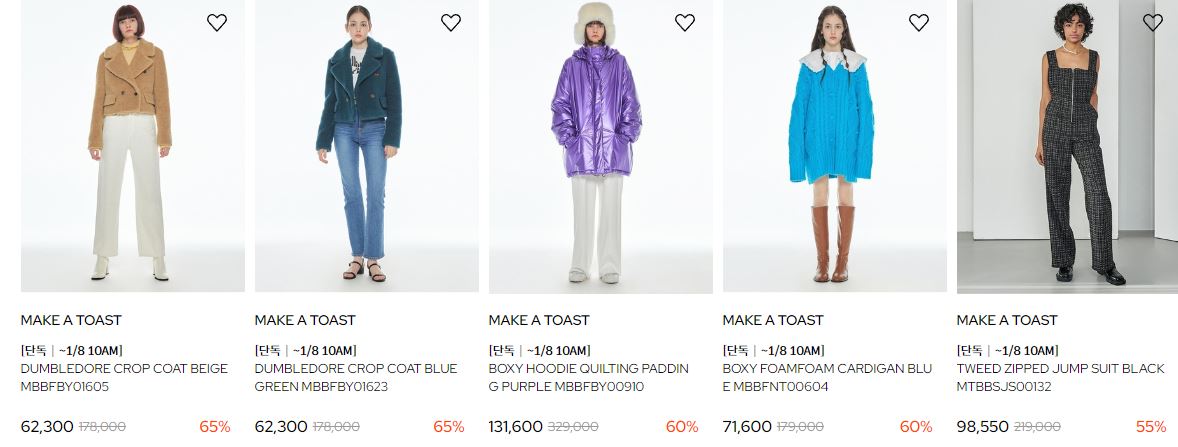Open DUMBLEDORE CROP COAT BLUE GREEN link
Screen dimensions: 1178x447
356,378
